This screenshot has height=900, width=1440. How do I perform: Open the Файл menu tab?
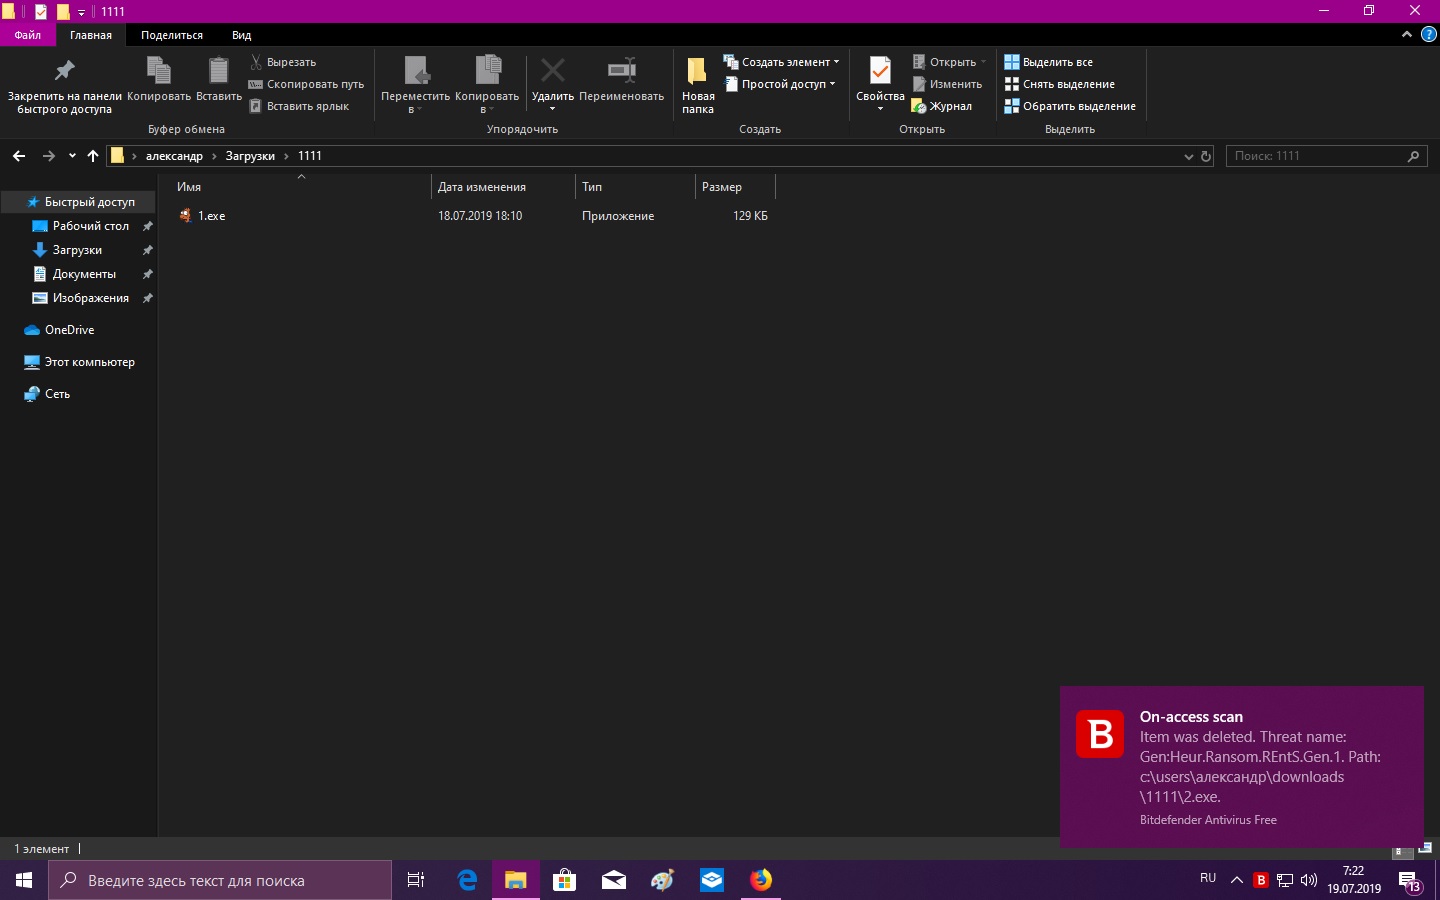click(x=28, y=35)
